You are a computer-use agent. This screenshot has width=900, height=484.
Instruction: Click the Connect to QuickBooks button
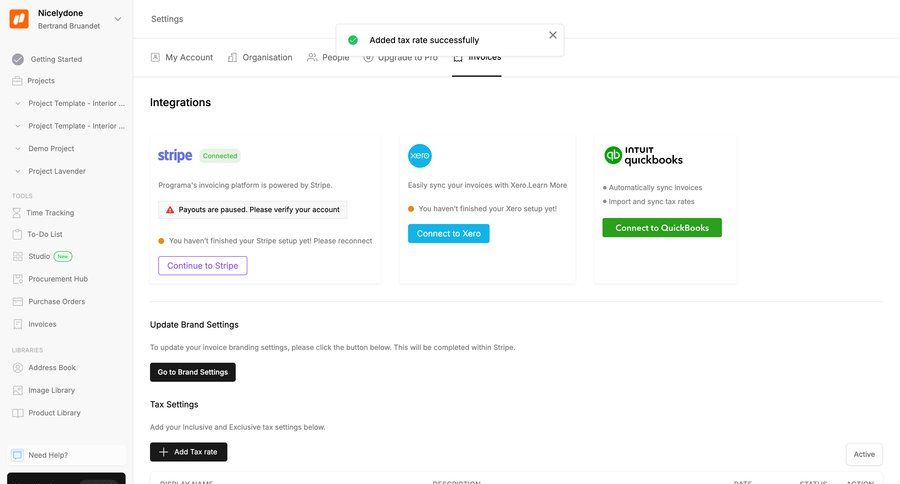point(662,228)
